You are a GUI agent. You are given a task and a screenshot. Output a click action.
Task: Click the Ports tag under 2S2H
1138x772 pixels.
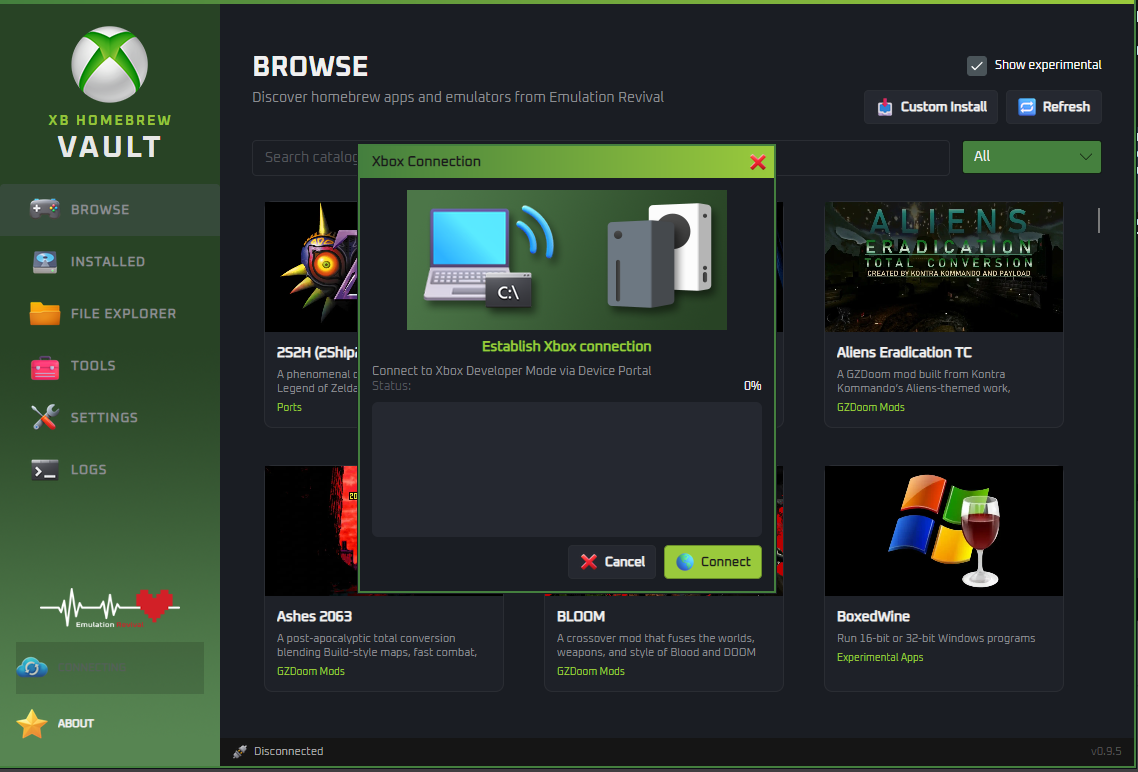pos(289,408)
